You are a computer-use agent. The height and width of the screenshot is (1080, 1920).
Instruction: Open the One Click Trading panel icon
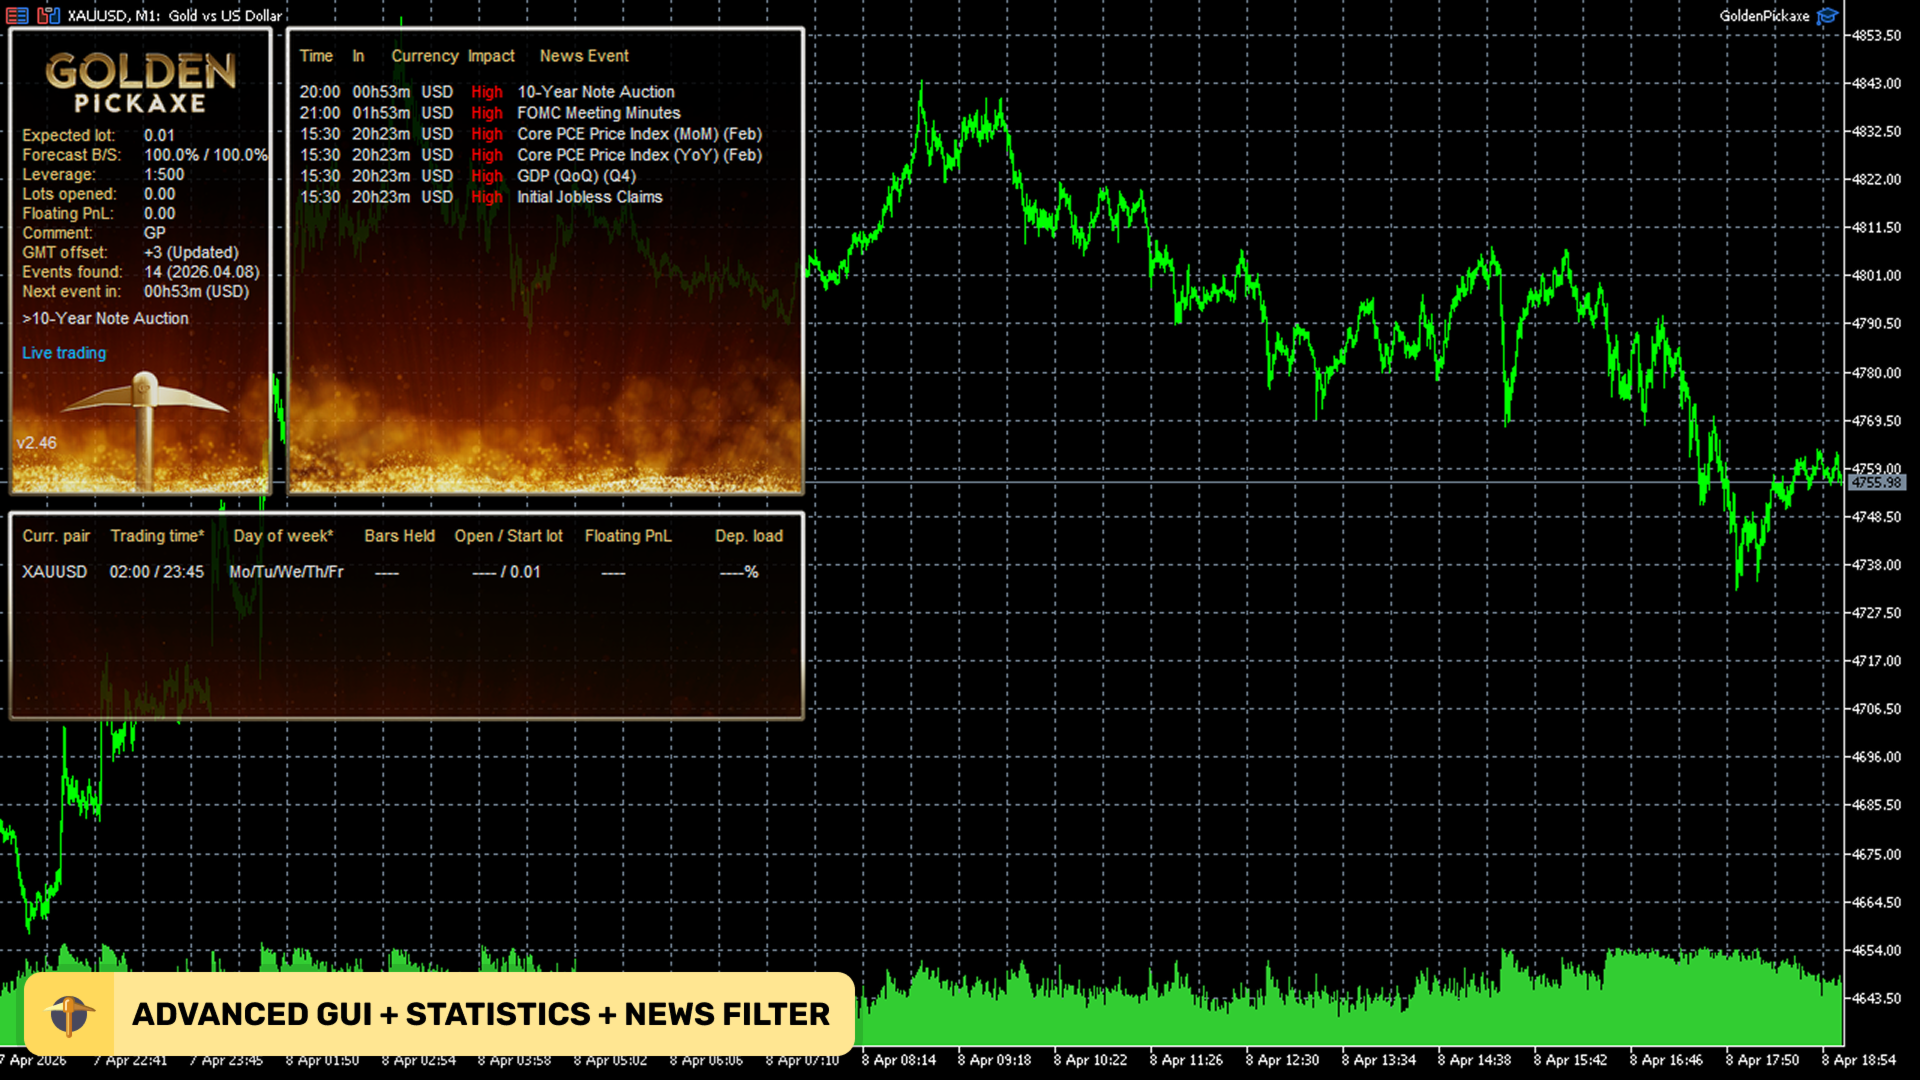click(x=48, y=15)
